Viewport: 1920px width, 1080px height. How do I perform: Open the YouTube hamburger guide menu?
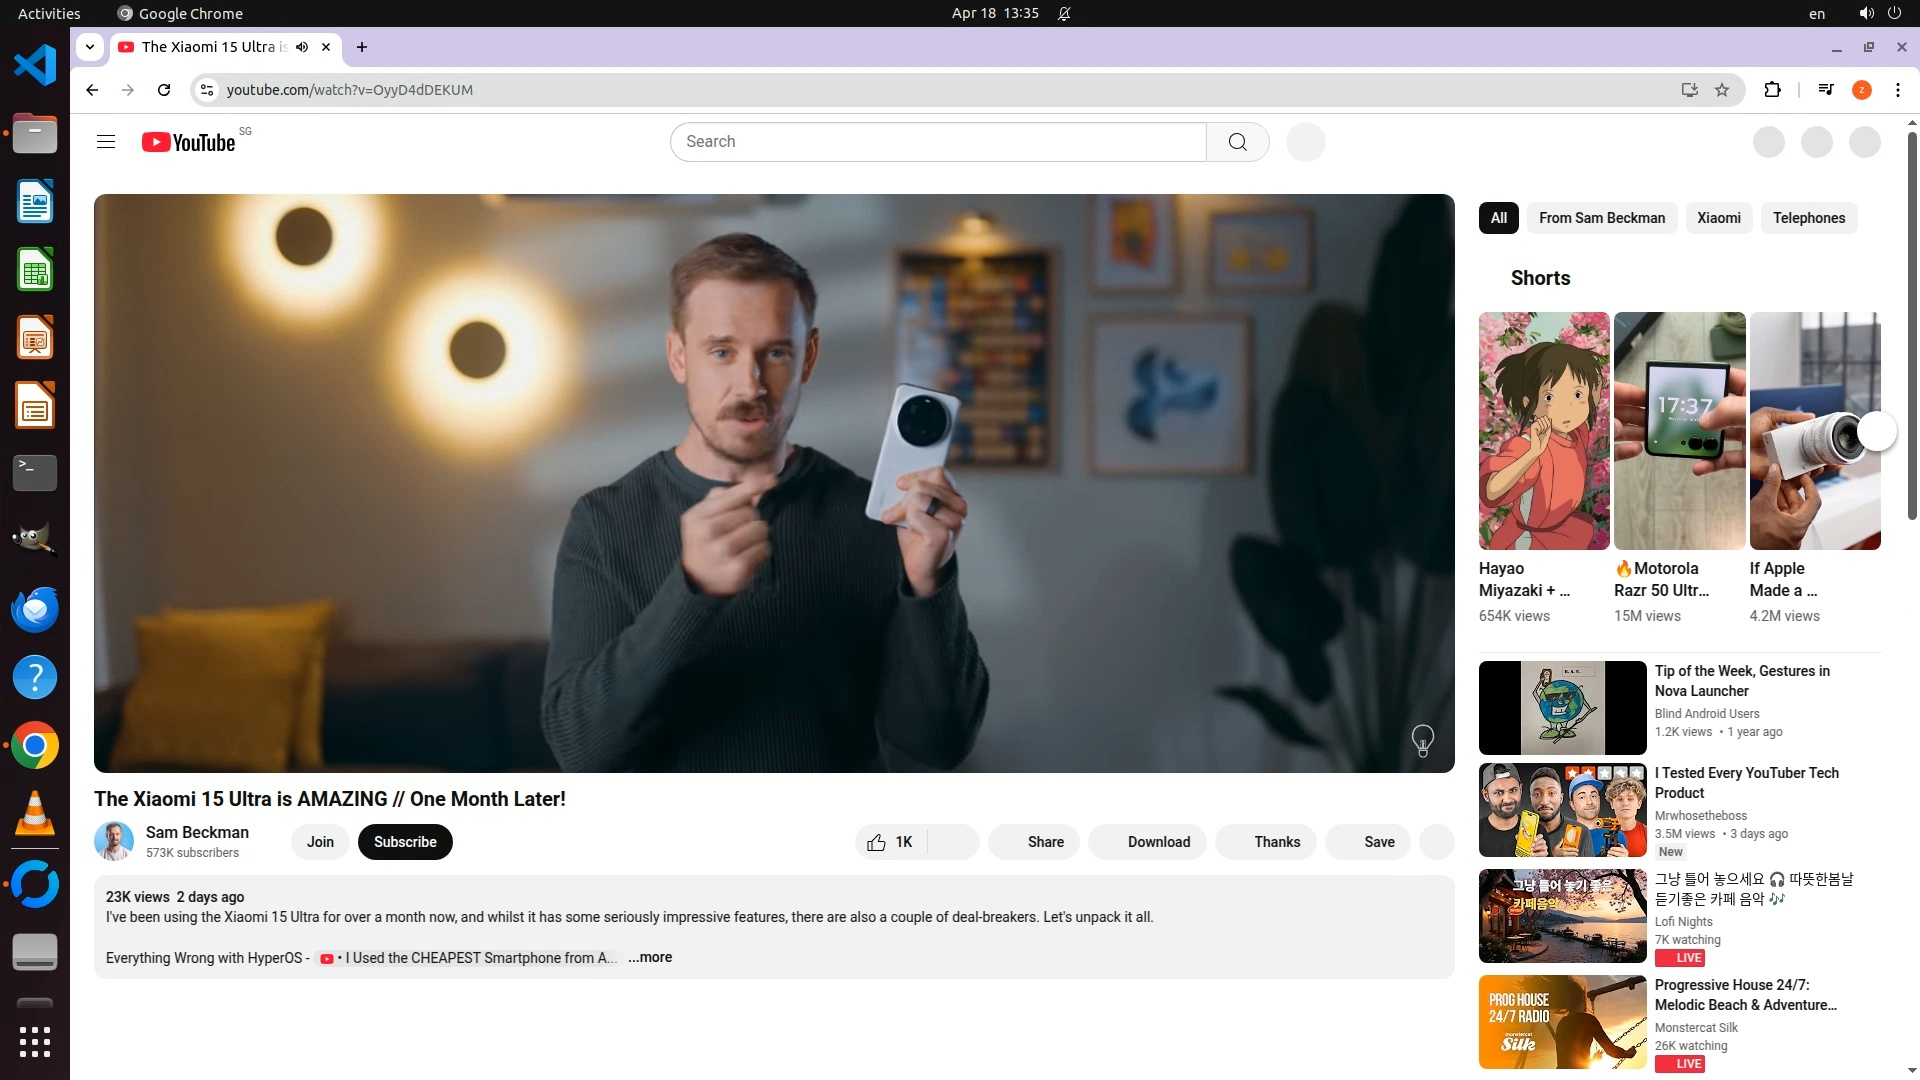point(106,142)
